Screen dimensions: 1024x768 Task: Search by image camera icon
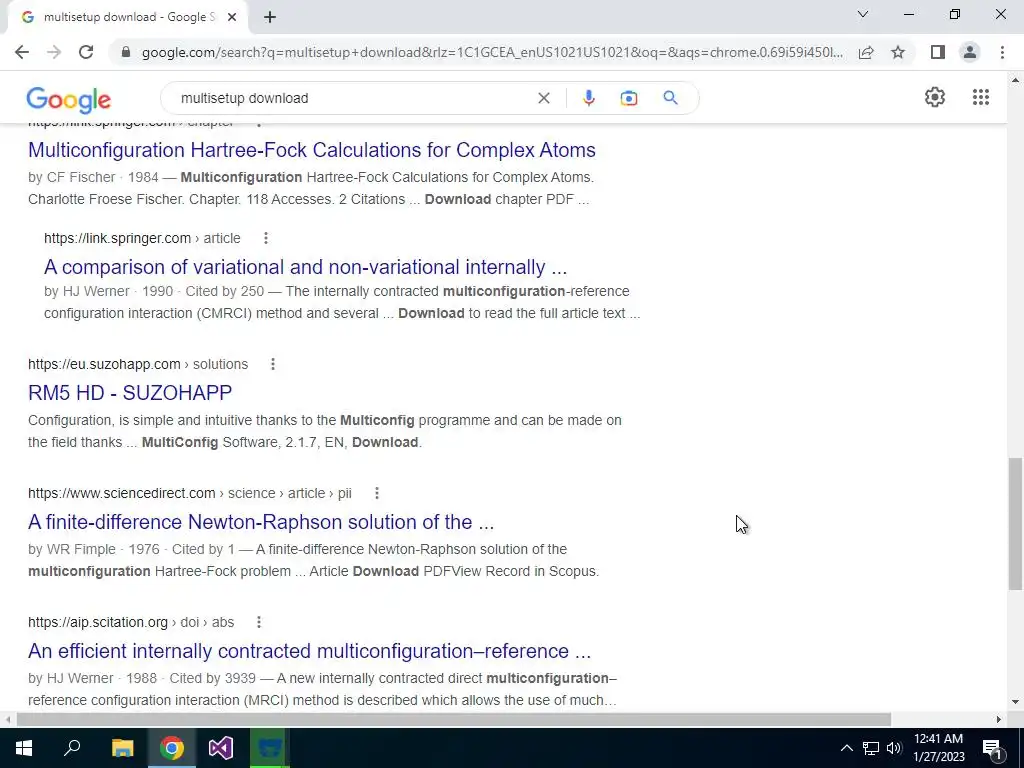[x=629, y=98]
